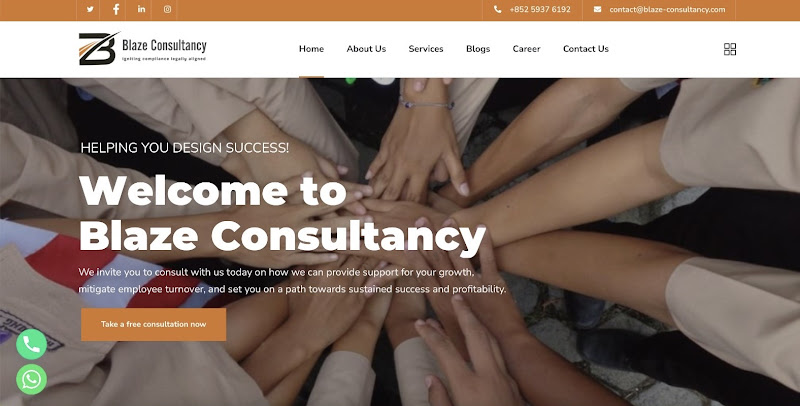Image resolution: width=800 pixels, height=406 pixels.
Task: Navigate to the Blogs page
Action: tap(478, 49)
